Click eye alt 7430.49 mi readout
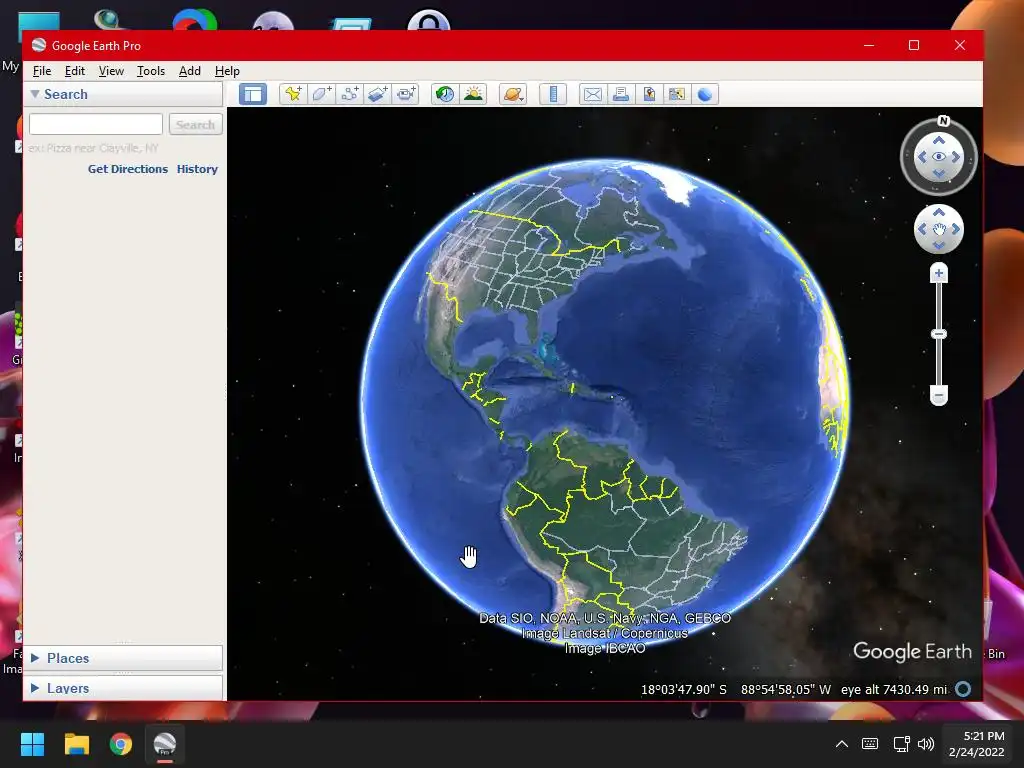The height and width of the screenshot is (768, 1024). tap(893, 689)
